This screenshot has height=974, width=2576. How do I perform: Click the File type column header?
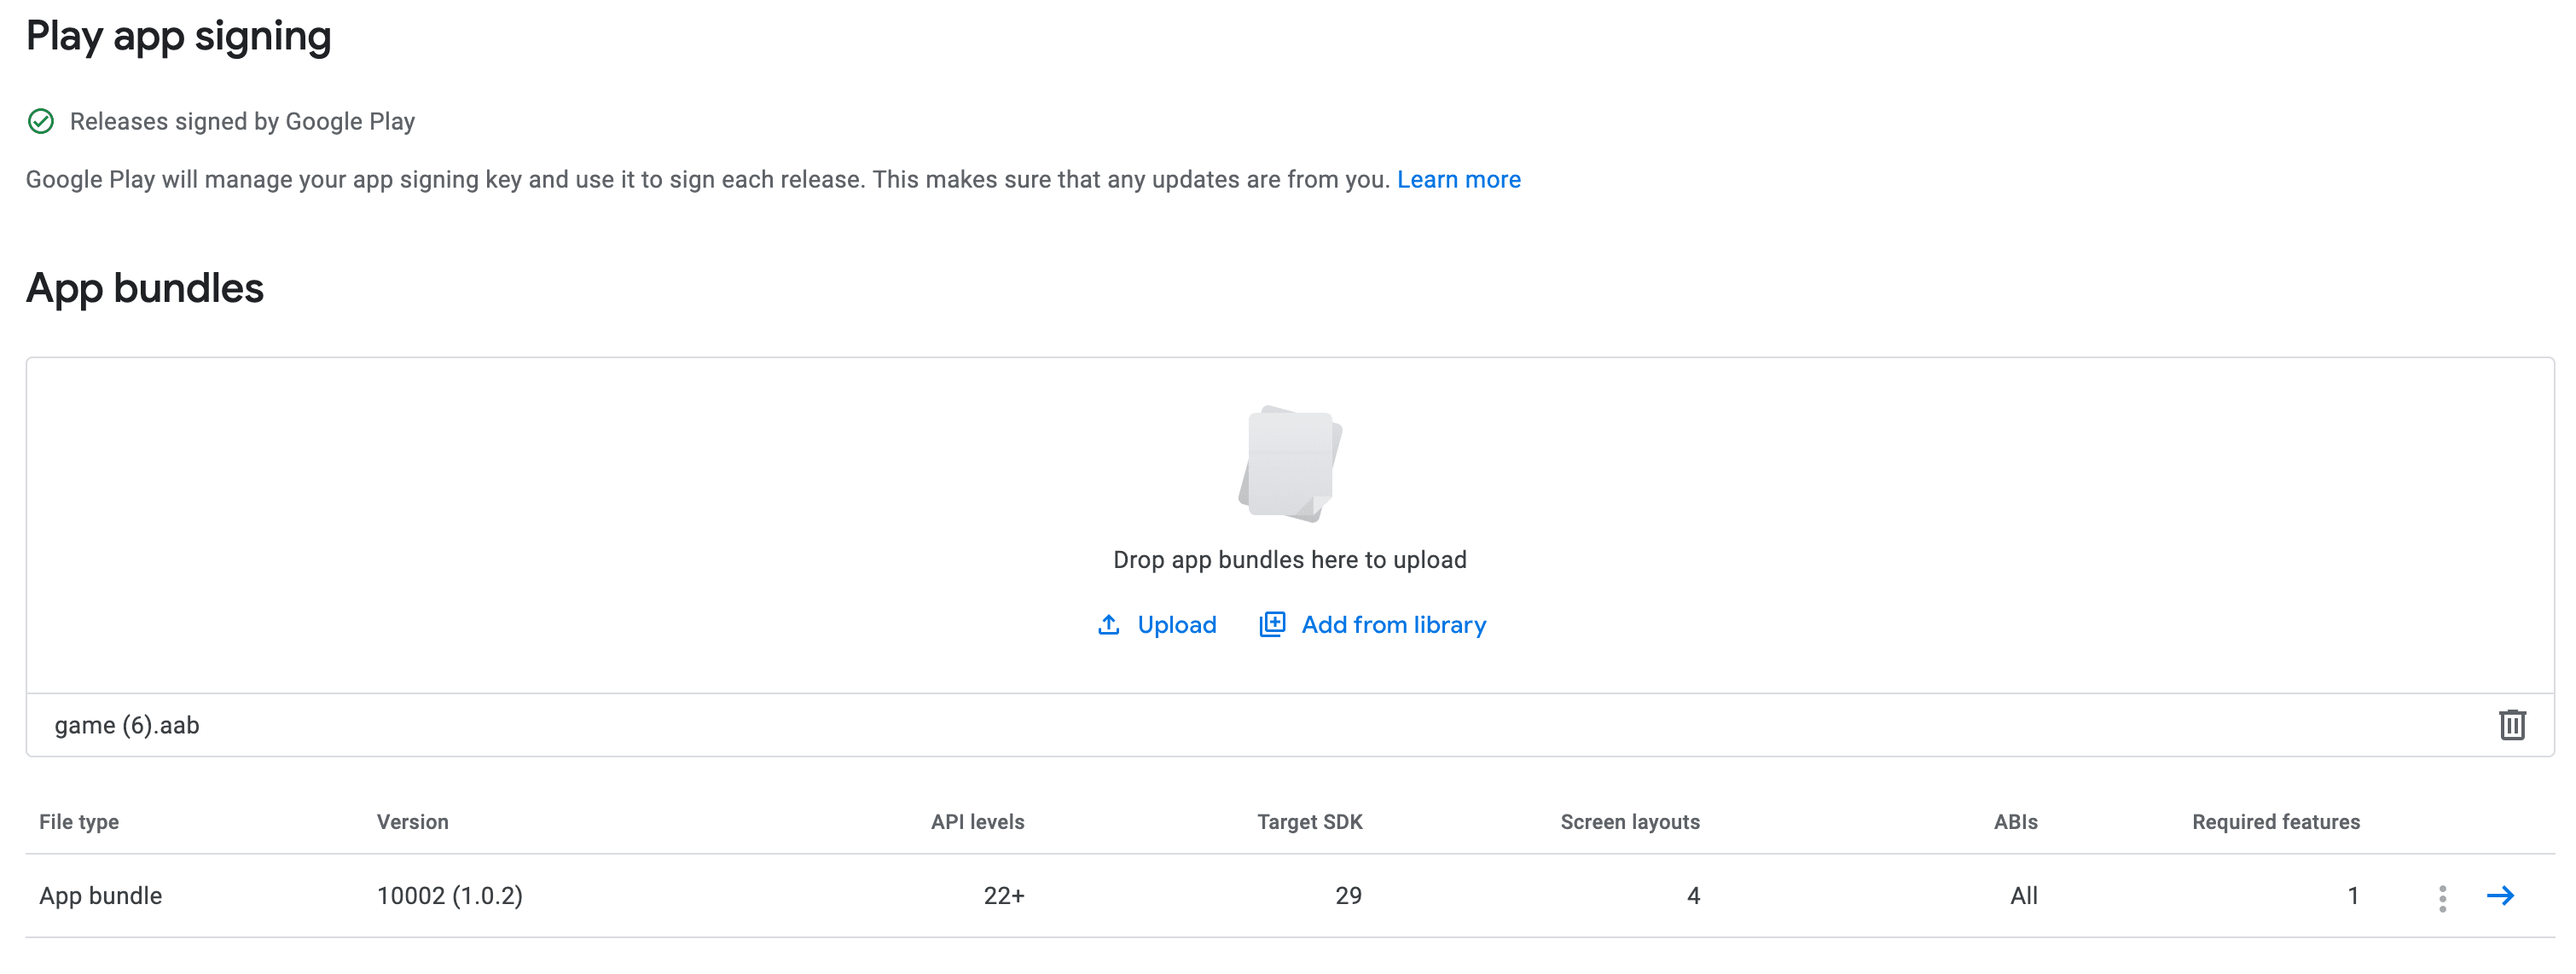[x=79, y=822]
